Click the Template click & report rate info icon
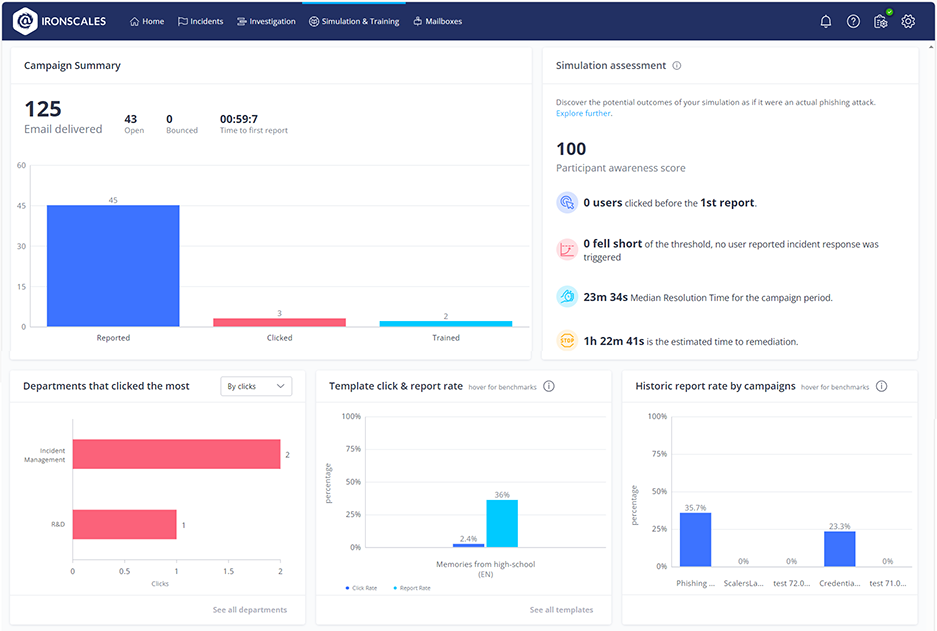 tap(548, 386)
